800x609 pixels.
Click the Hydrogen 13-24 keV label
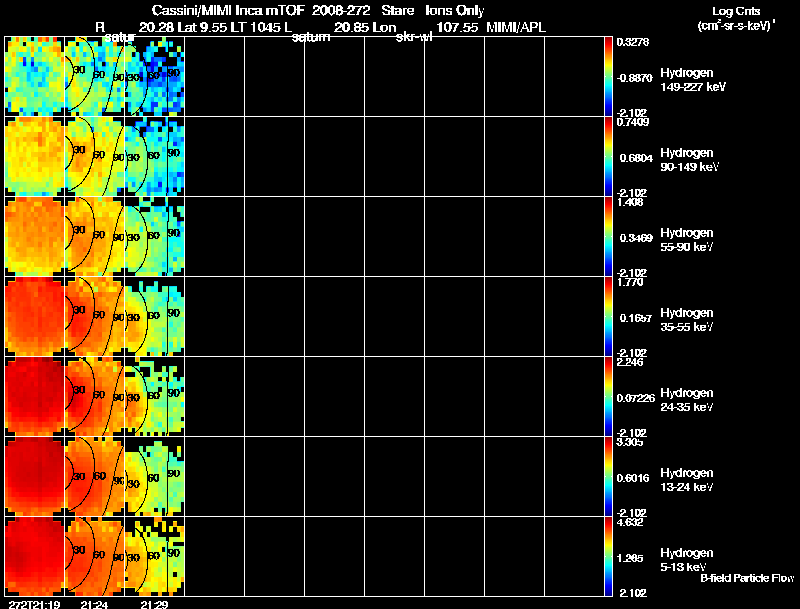[x=687, y=480]
